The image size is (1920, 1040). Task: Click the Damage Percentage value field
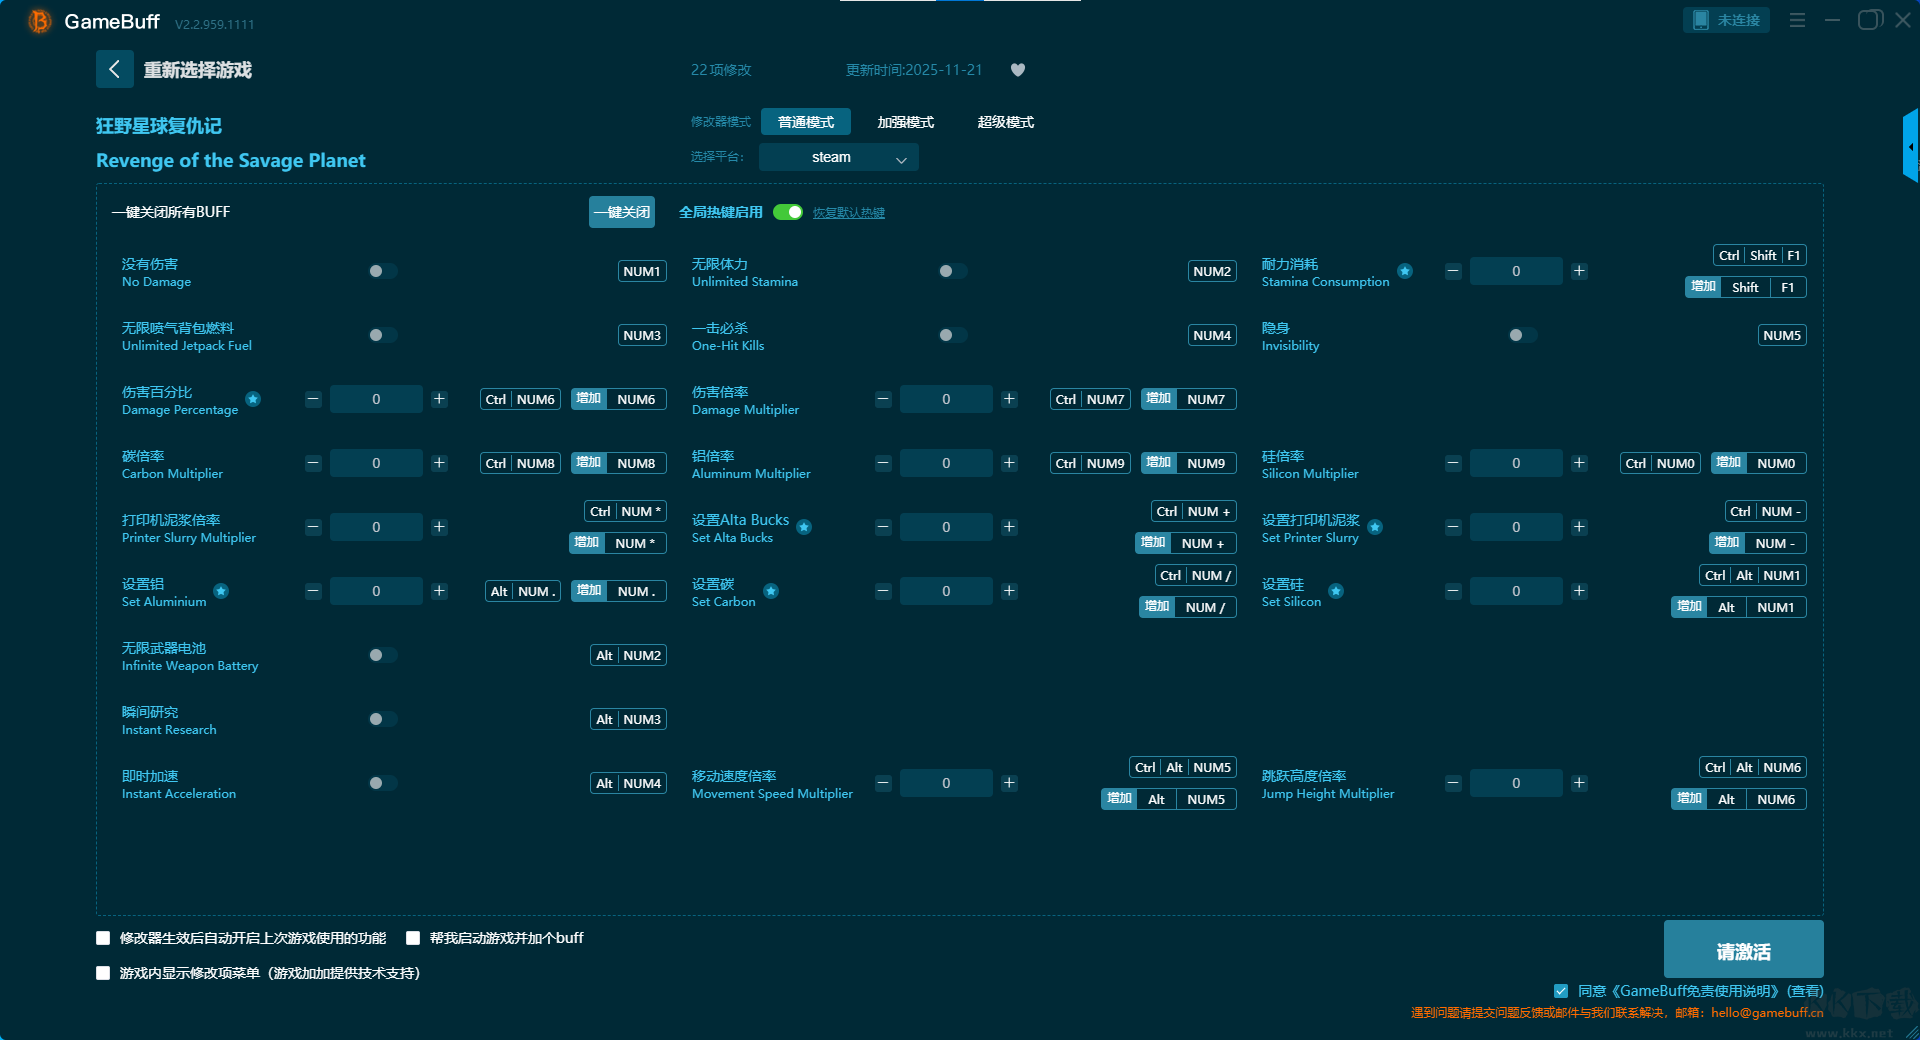coord(376,399)
